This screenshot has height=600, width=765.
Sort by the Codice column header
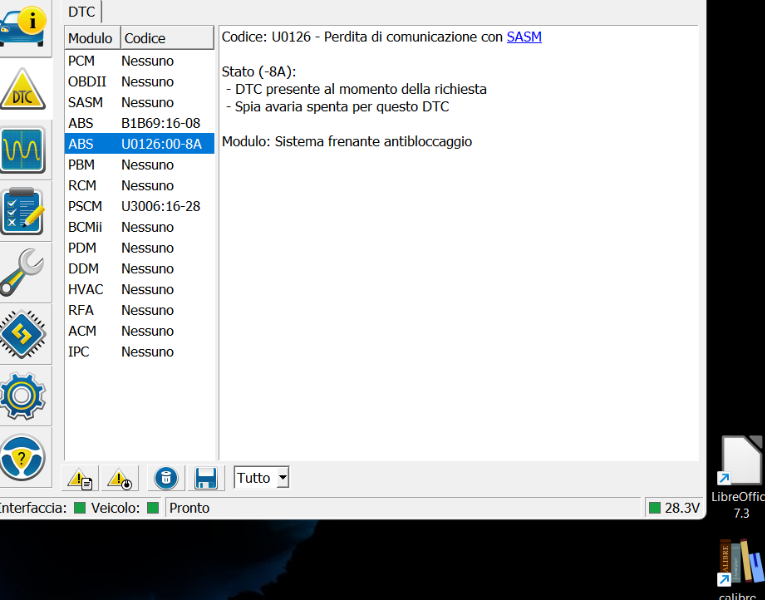point(167,38)
